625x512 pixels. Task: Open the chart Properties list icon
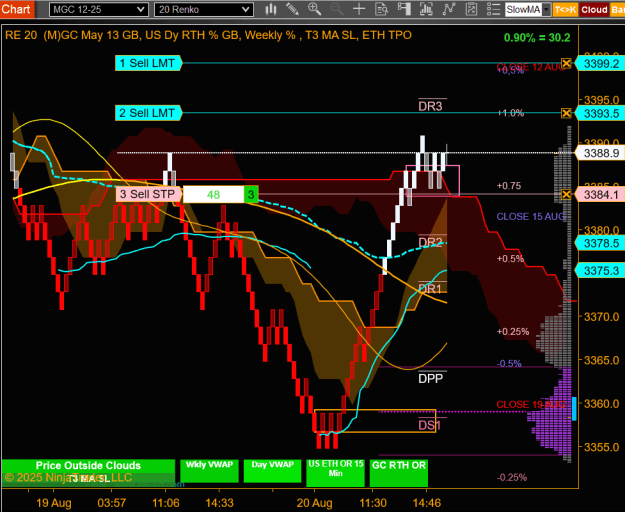pos(493,9)
